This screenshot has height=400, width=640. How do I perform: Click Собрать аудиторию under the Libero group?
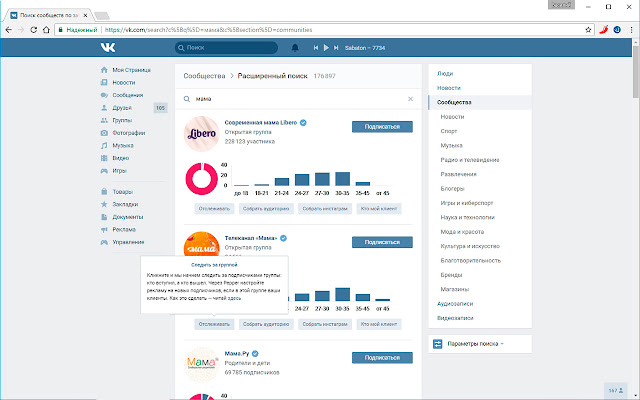click(266, 209)
